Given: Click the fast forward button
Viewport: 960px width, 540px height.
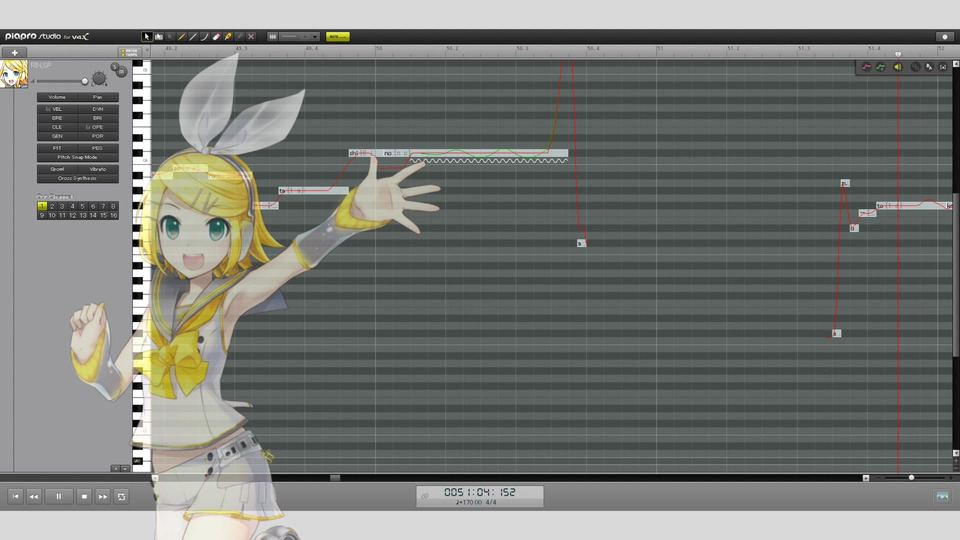Looking at the screenshot, I should click(x=103, y=497).
